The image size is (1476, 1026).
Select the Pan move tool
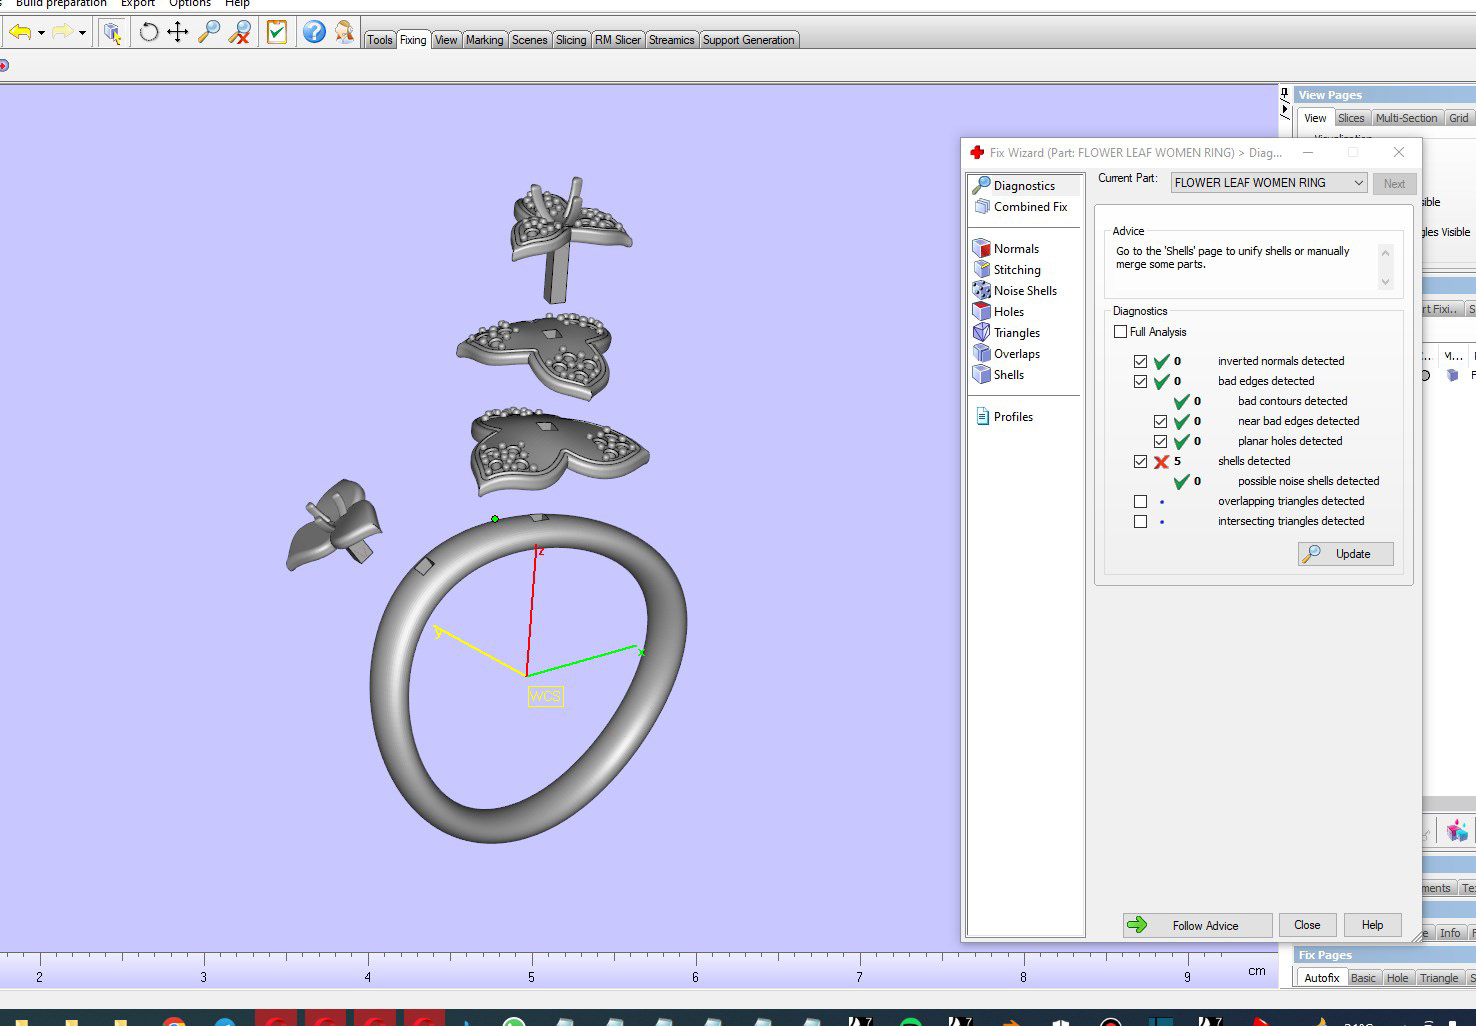(178, 32)
